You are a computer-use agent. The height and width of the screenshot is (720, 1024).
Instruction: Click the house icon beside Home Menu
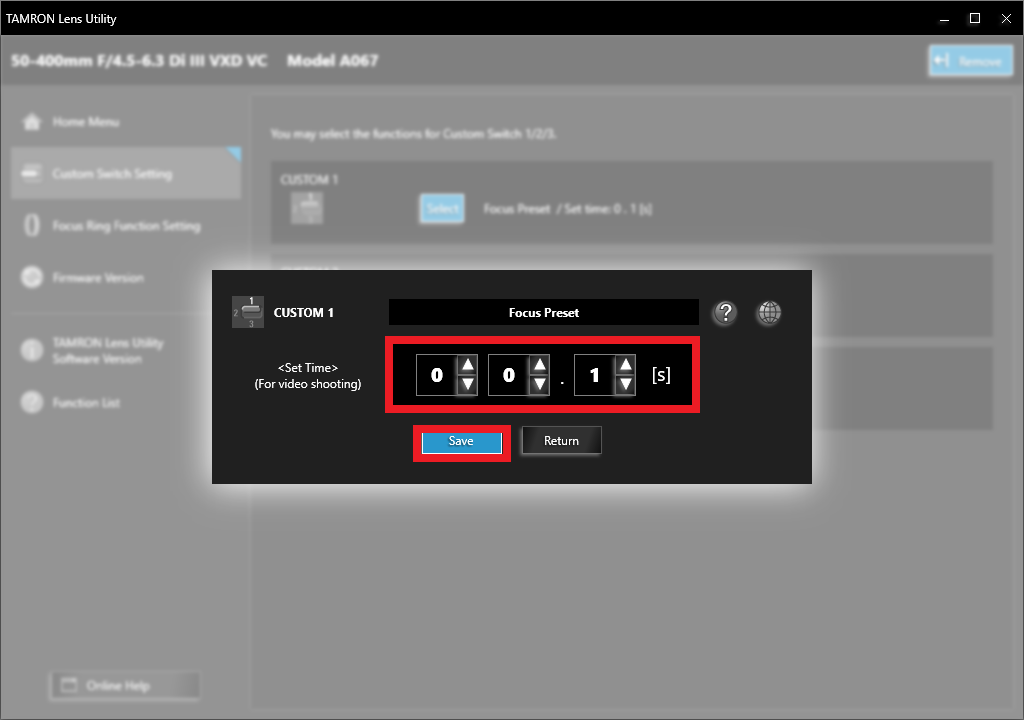tap(31, 122)
